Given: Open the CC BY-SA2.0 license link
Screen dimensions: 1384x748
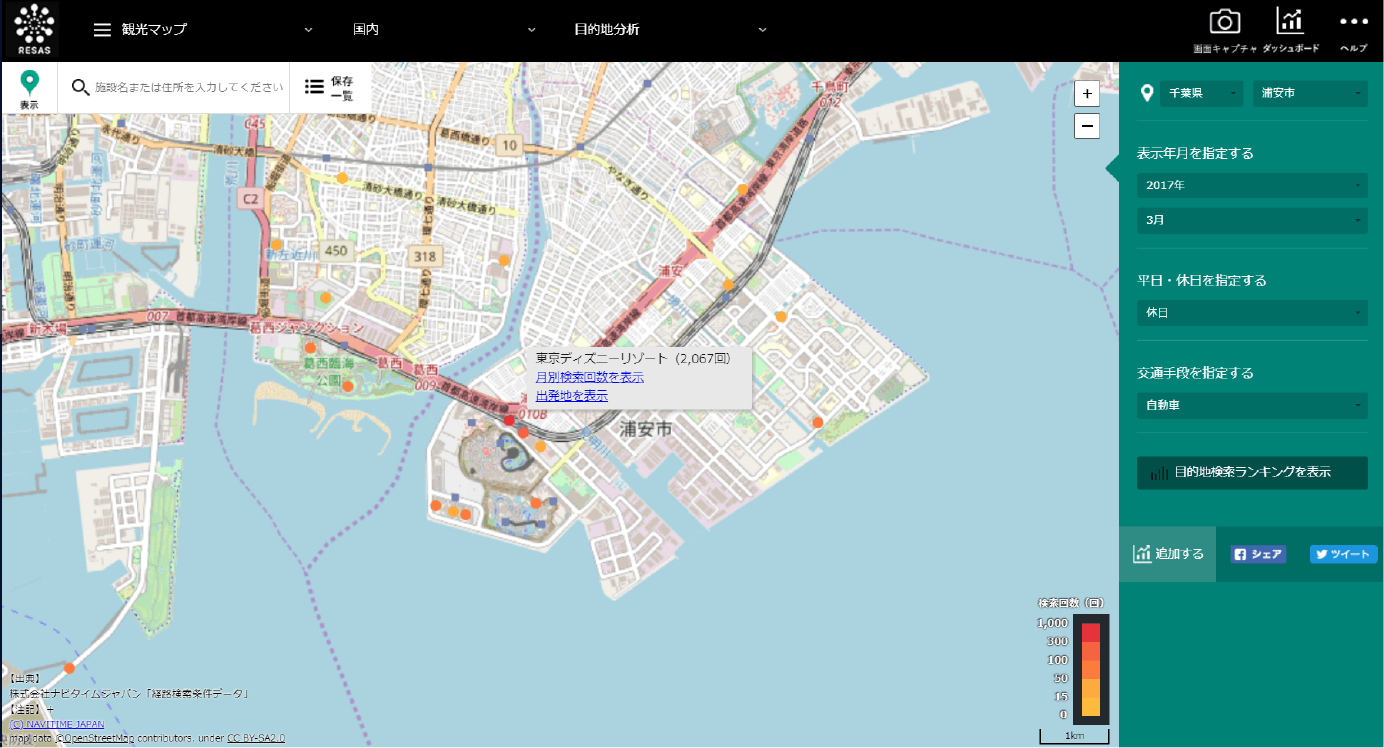Looking at the screenshot, I should pos(256,738).
